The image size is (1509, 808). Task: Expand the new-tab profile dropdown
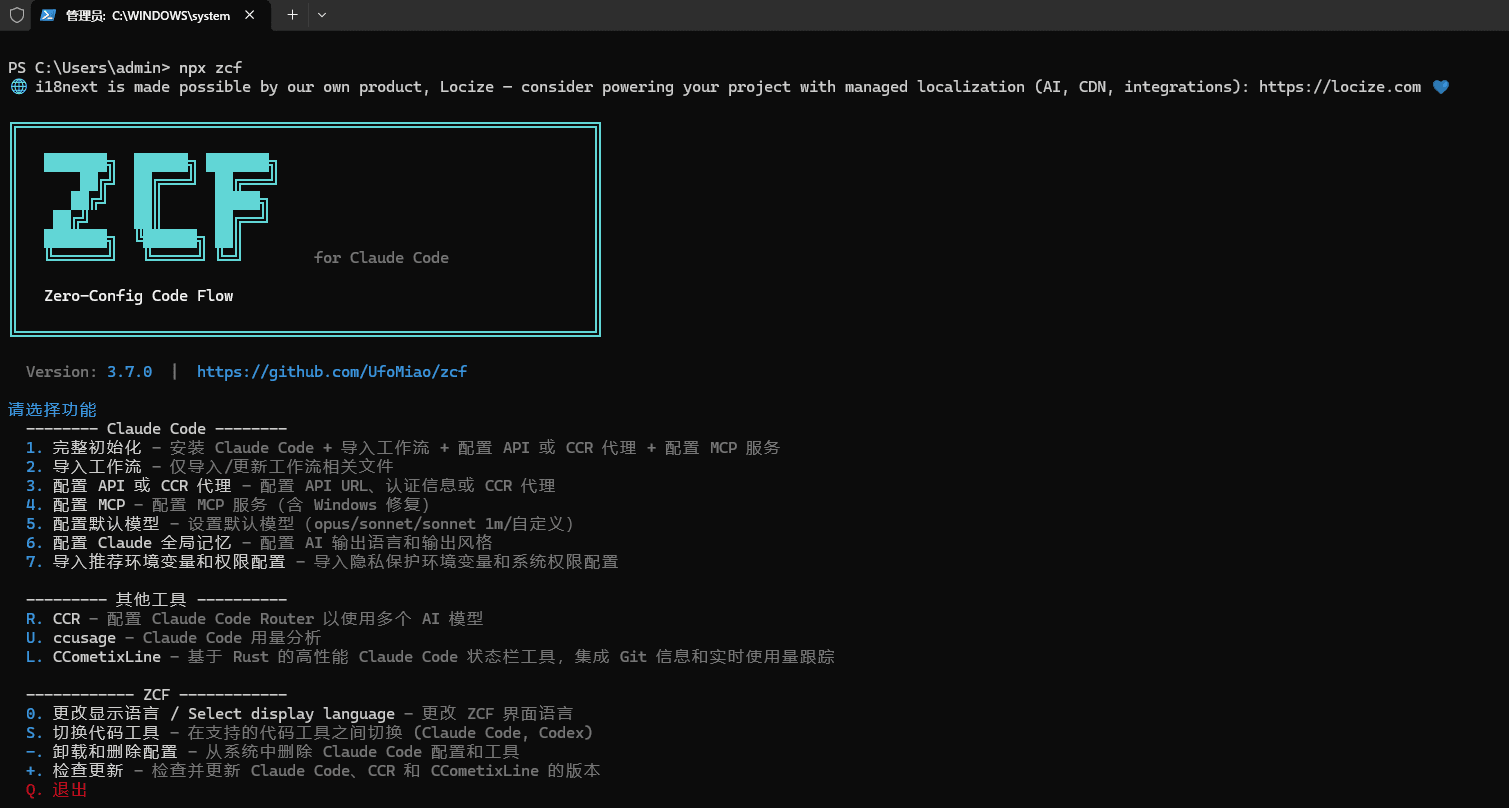pyautogui.click(x=321, y=15)
